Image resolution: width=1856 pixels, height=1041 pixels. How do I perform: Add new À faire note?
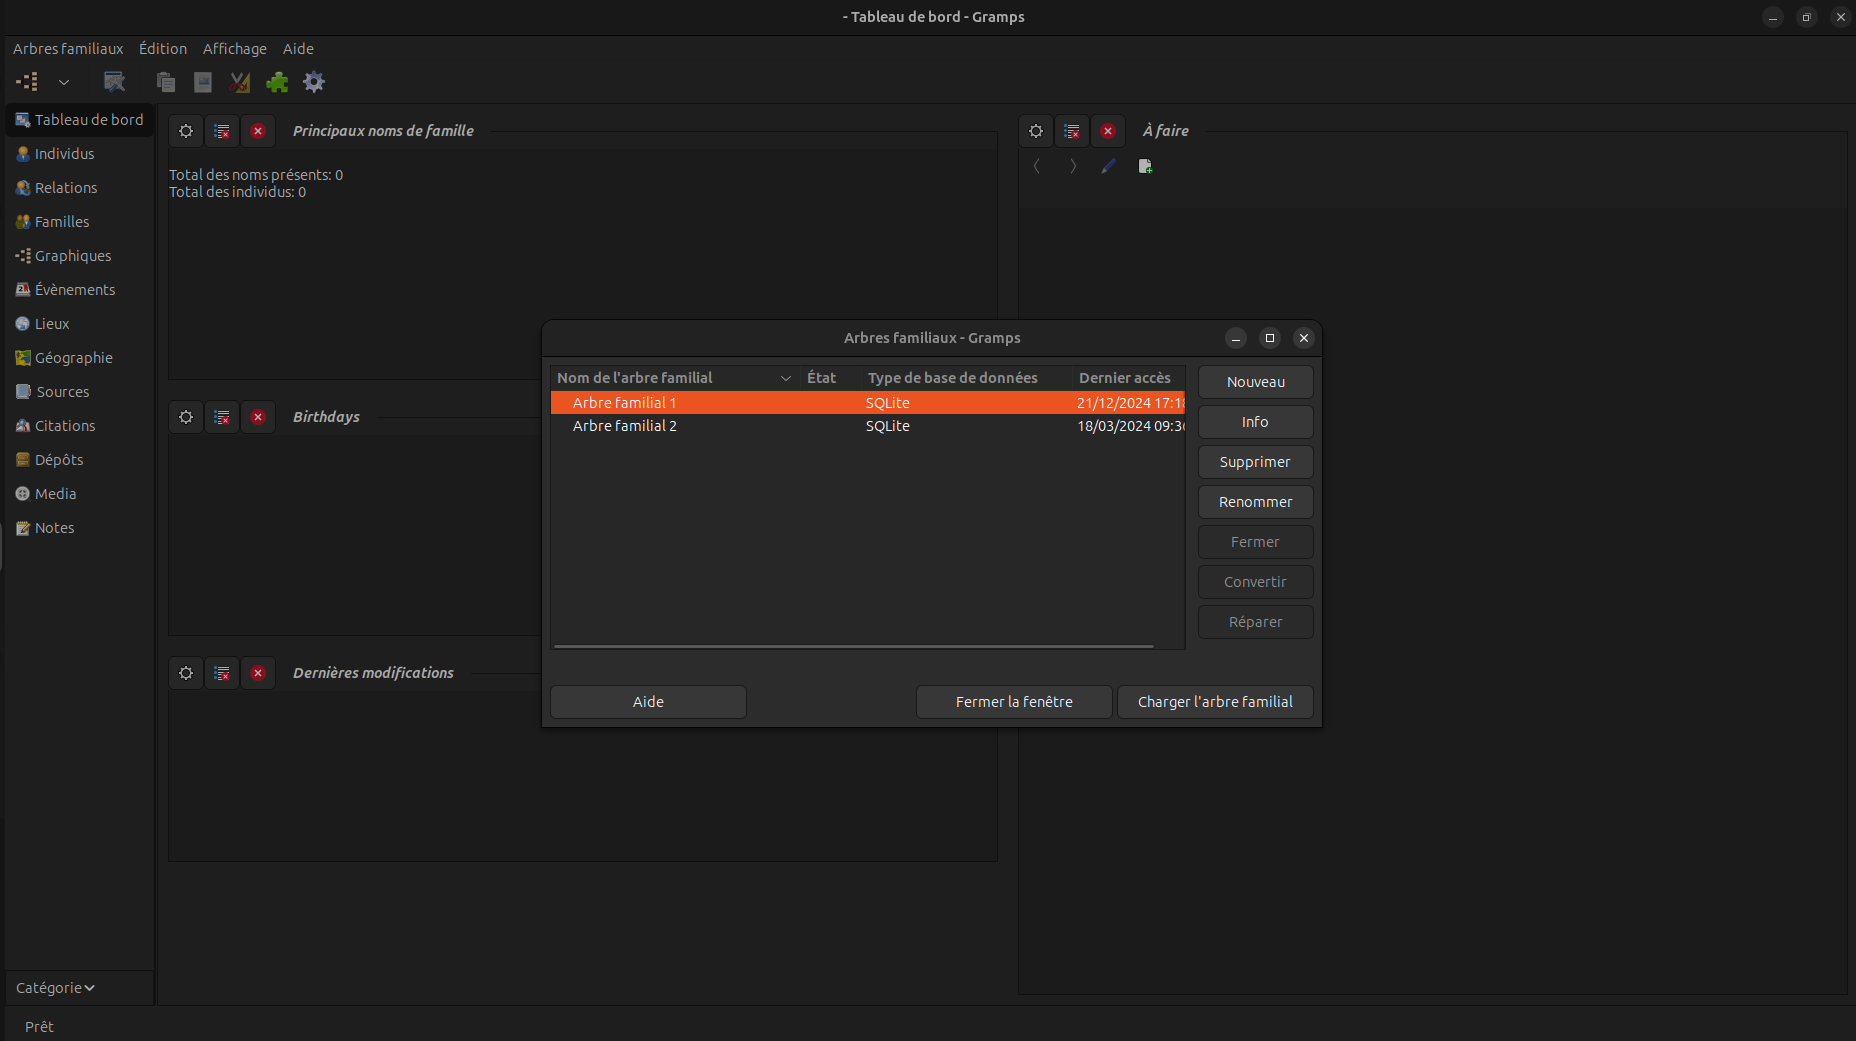[1145, 166]
